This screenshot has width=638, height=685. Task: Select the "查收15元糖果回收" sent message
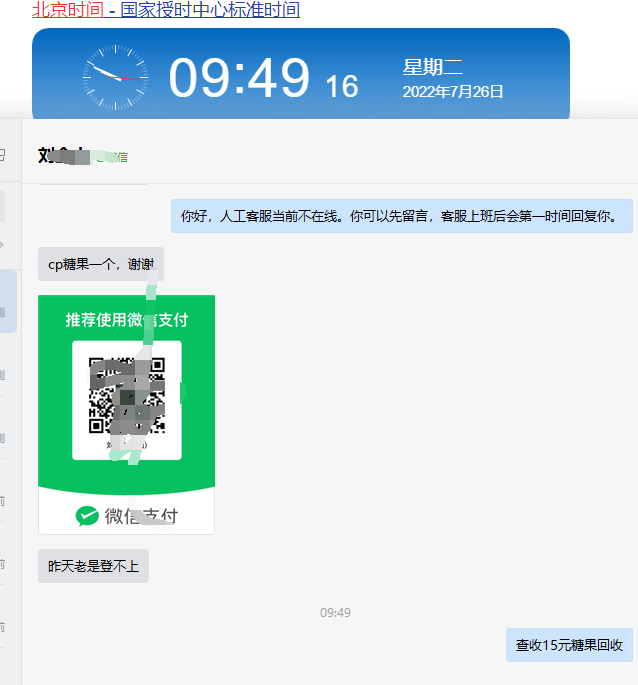coord(569,645)
